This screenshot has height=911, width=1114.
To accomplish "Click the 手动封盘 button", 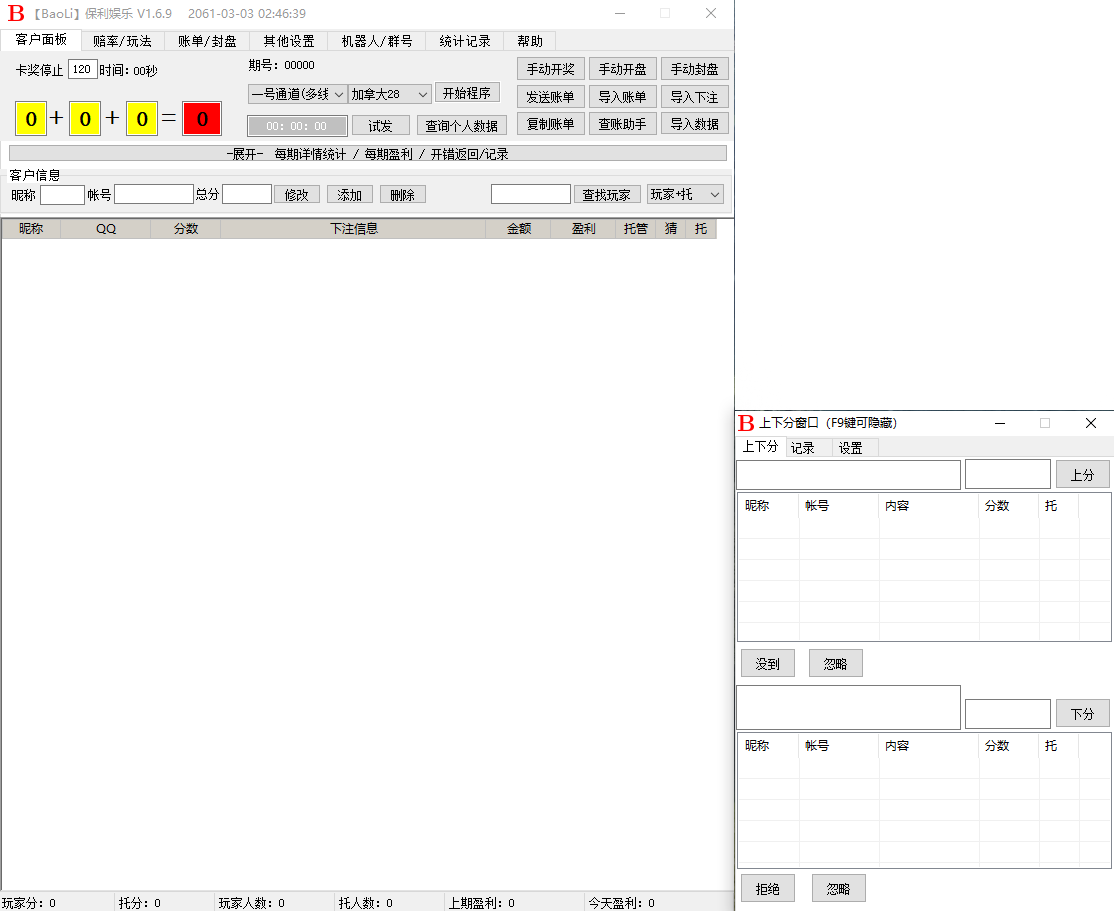I will 694,68.
